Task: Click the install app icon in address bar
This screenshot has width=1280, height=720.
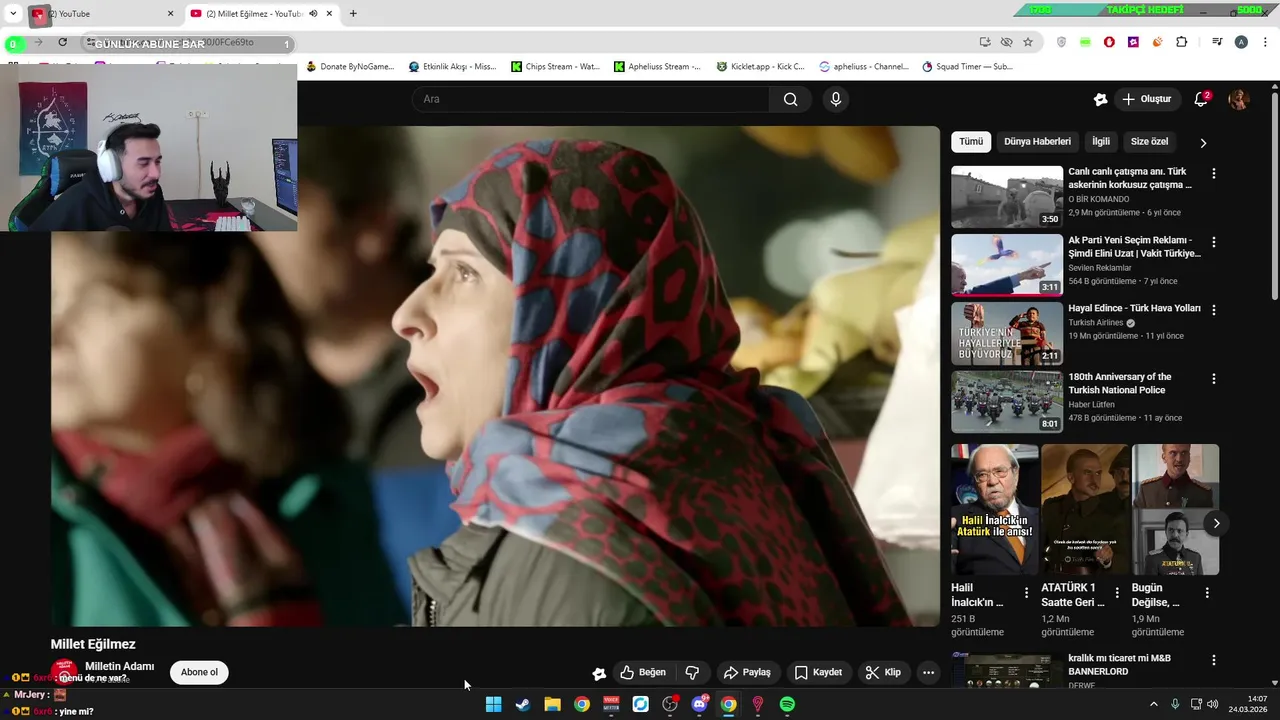Action: tap(985, 42)
